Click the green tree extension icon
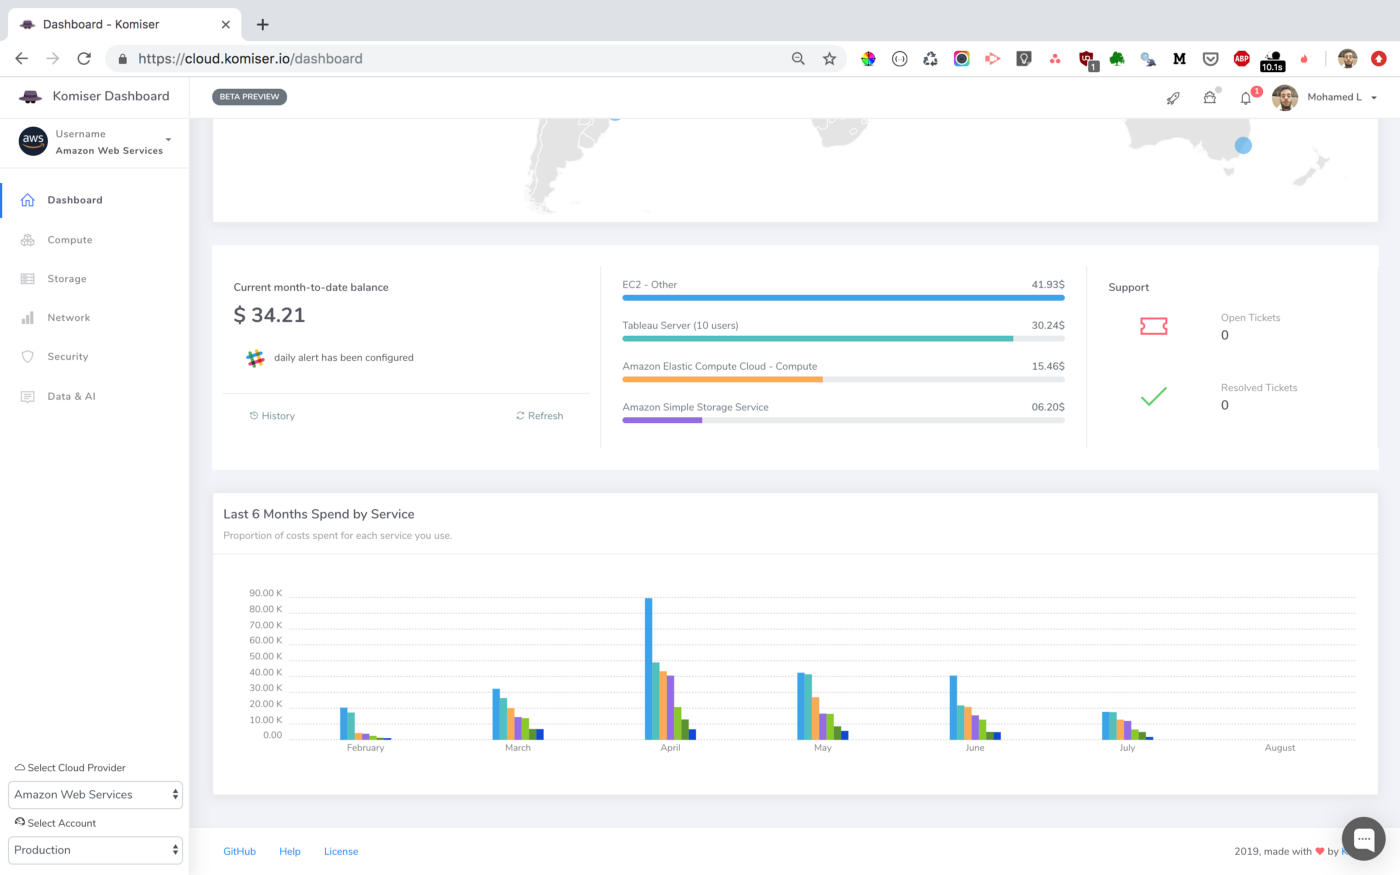1400x875 pixels. (x=1117, y=59)
